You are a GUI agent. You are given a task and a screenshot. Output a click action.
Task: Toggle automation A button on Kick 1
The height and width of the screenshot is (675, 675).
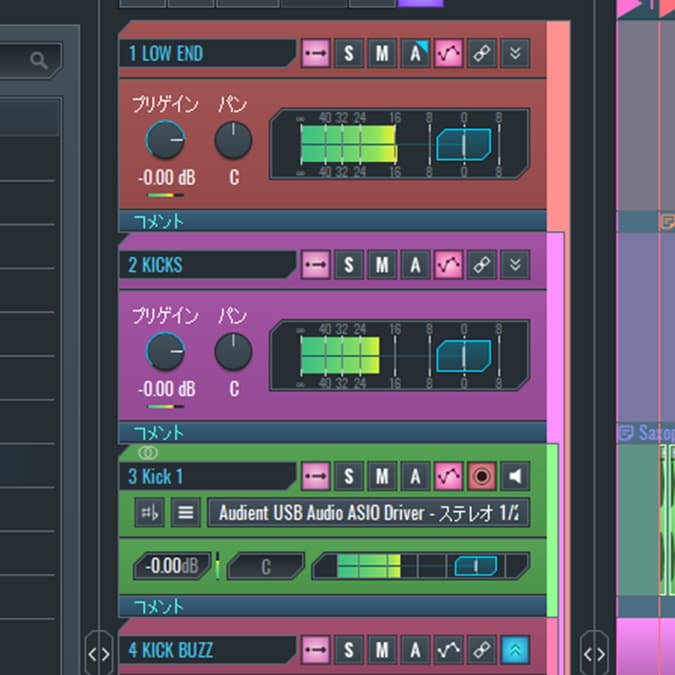pyautogui.click(x=415, y=476)
